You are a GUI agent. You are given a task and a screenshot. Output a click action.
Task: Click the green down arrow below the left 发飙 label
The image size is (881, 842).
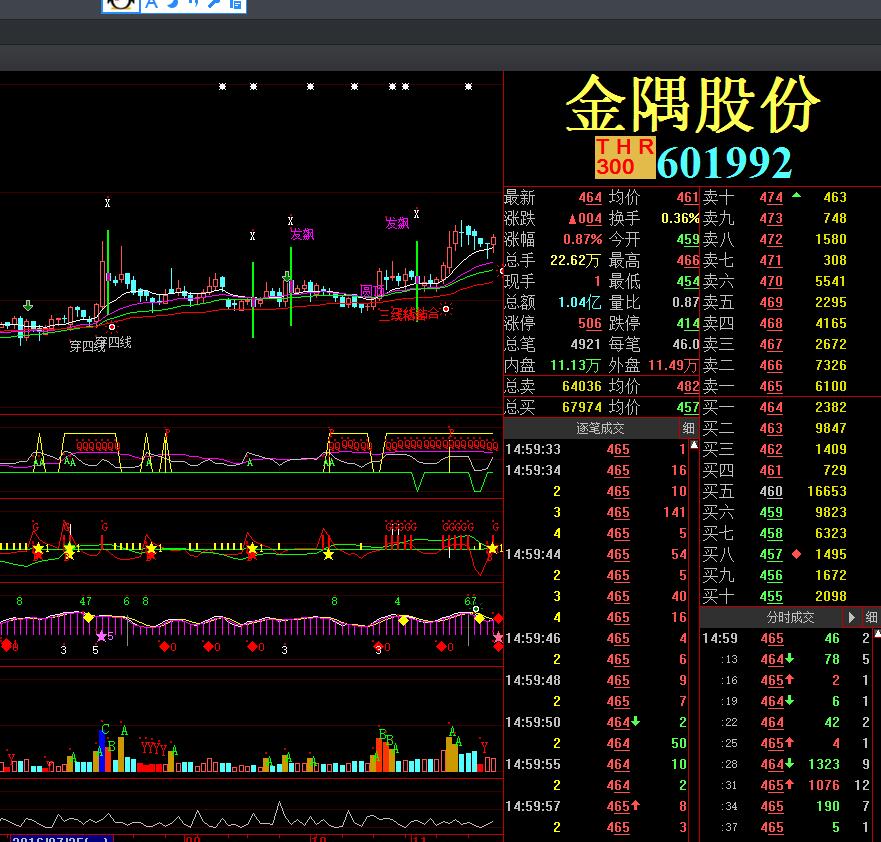[x=287, y=276]
